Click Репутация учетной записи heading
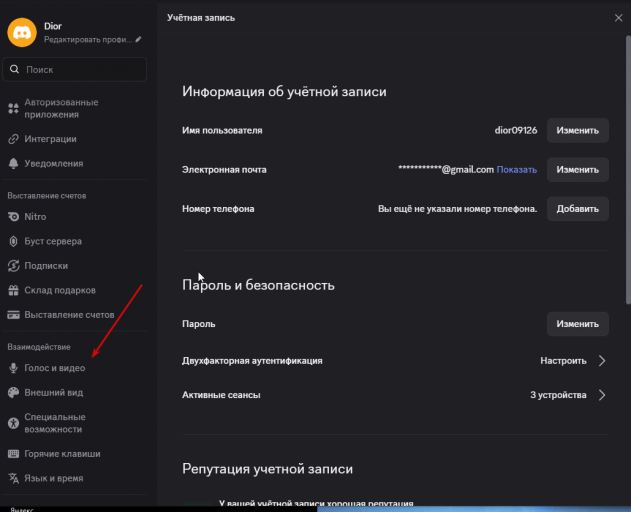The height and width of the screenshot is (512, 631). (x=267, y=469)
